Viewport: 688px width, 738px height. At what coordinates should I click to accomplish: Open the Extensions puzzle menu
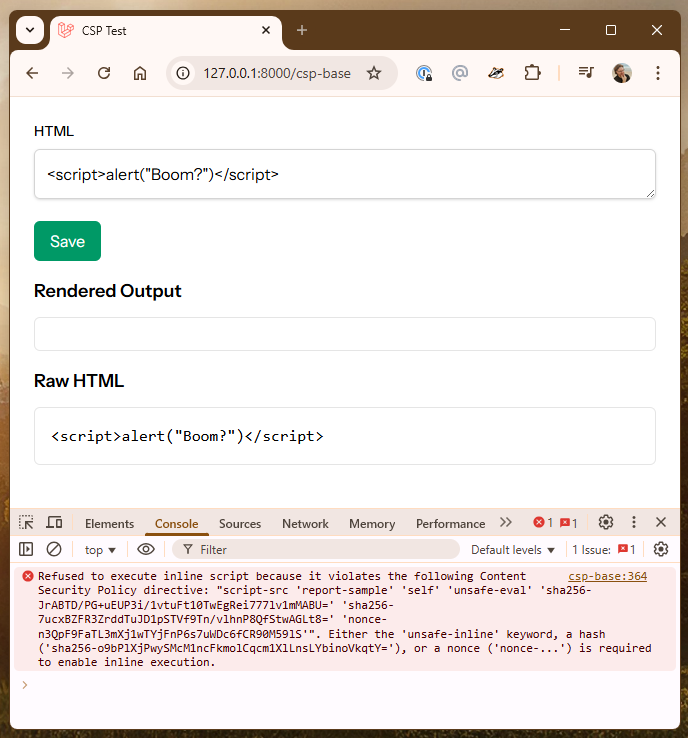(x=532, y=73)
